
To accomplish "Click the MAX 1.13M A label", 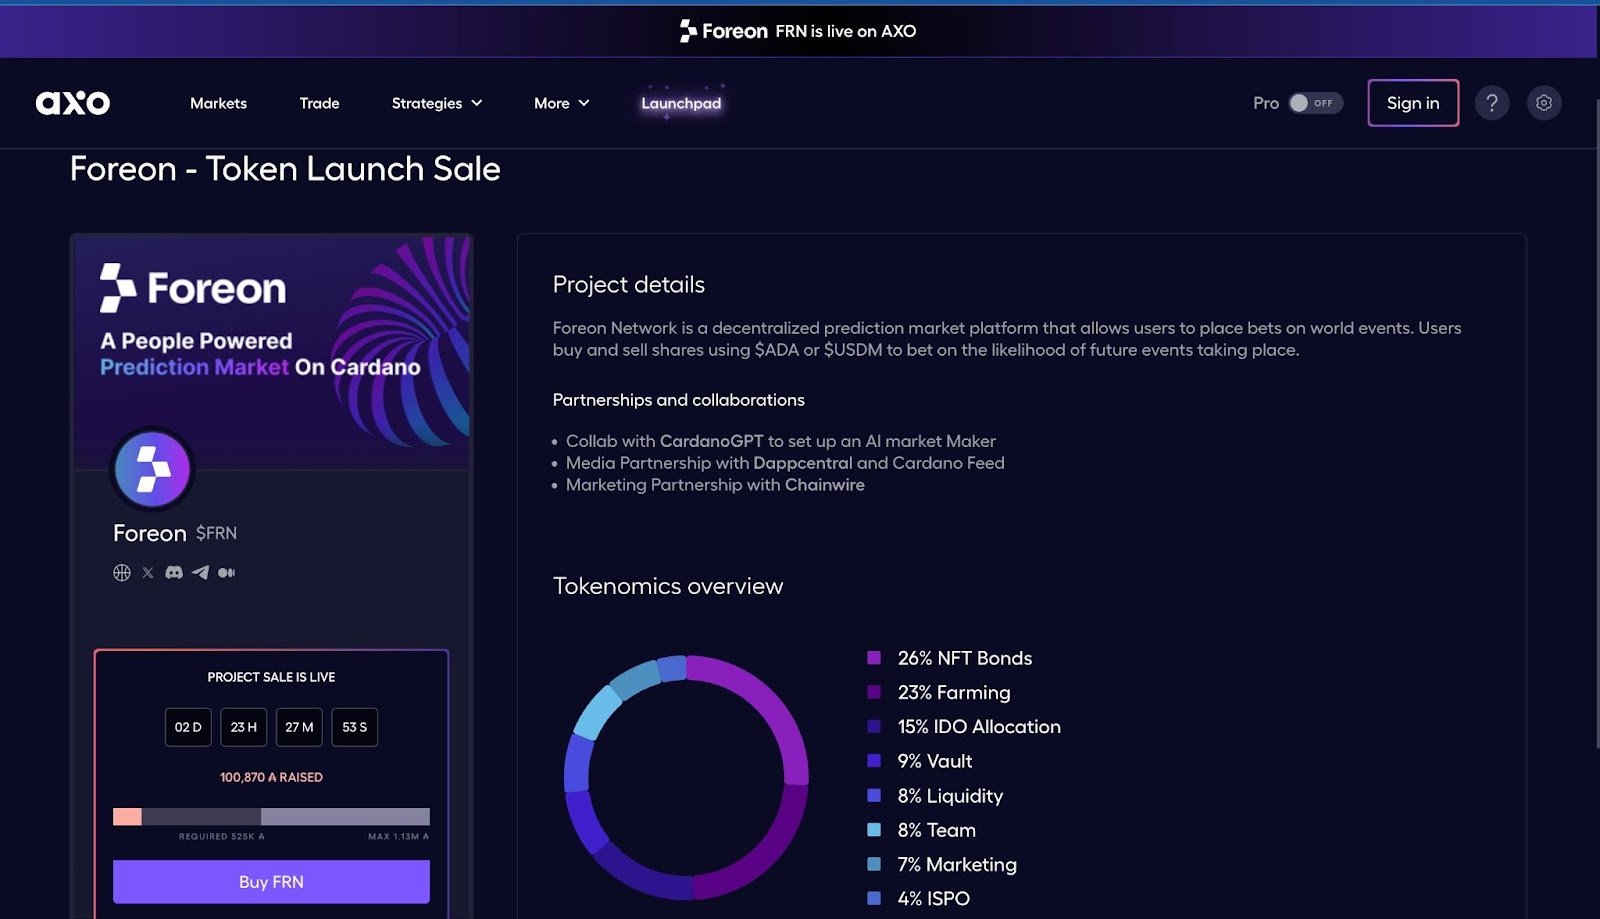I will (x=398, y=836).
